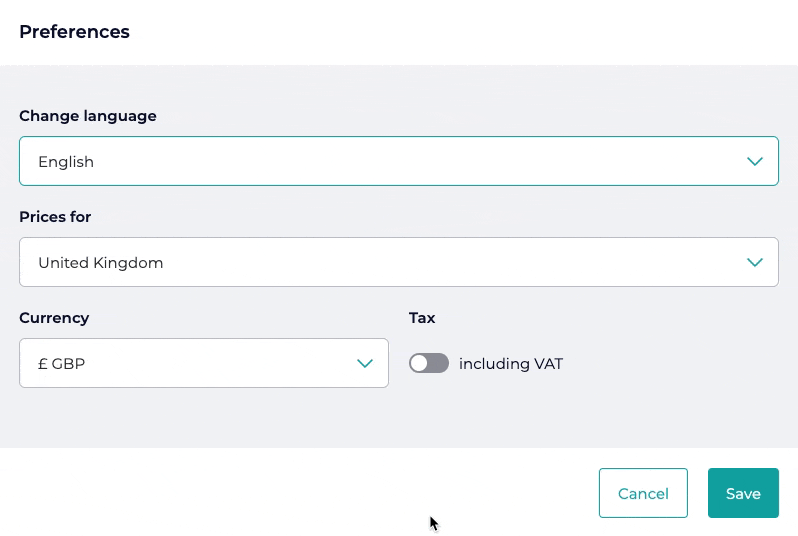The width and height of the screenshot is (798, 536).
Task: Click the selected "English" value text
Action: click(x=66, y=162)
